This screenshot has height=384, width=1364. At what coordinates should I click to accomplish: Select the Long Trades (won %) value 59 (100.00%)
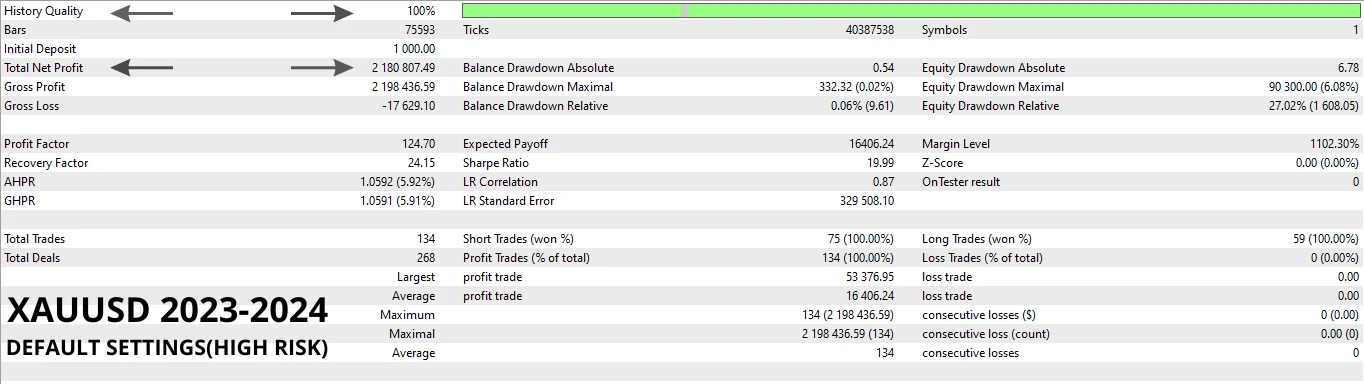(x=1326, y=239)
